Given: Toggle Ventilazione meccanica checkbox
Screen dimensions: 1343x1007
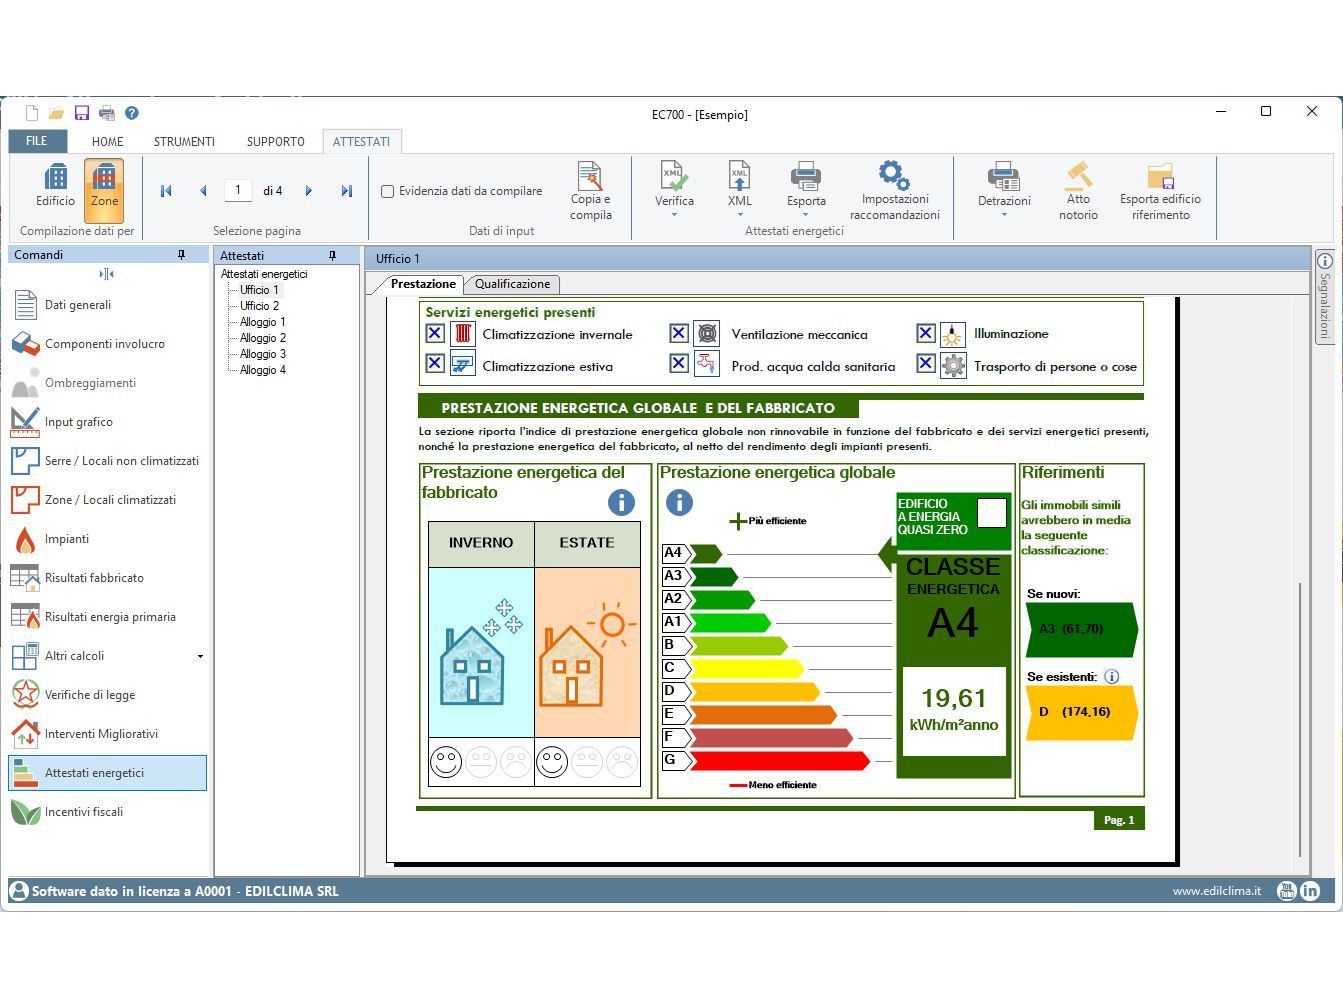Looking at the screenshot, I should tap(679, 333).
